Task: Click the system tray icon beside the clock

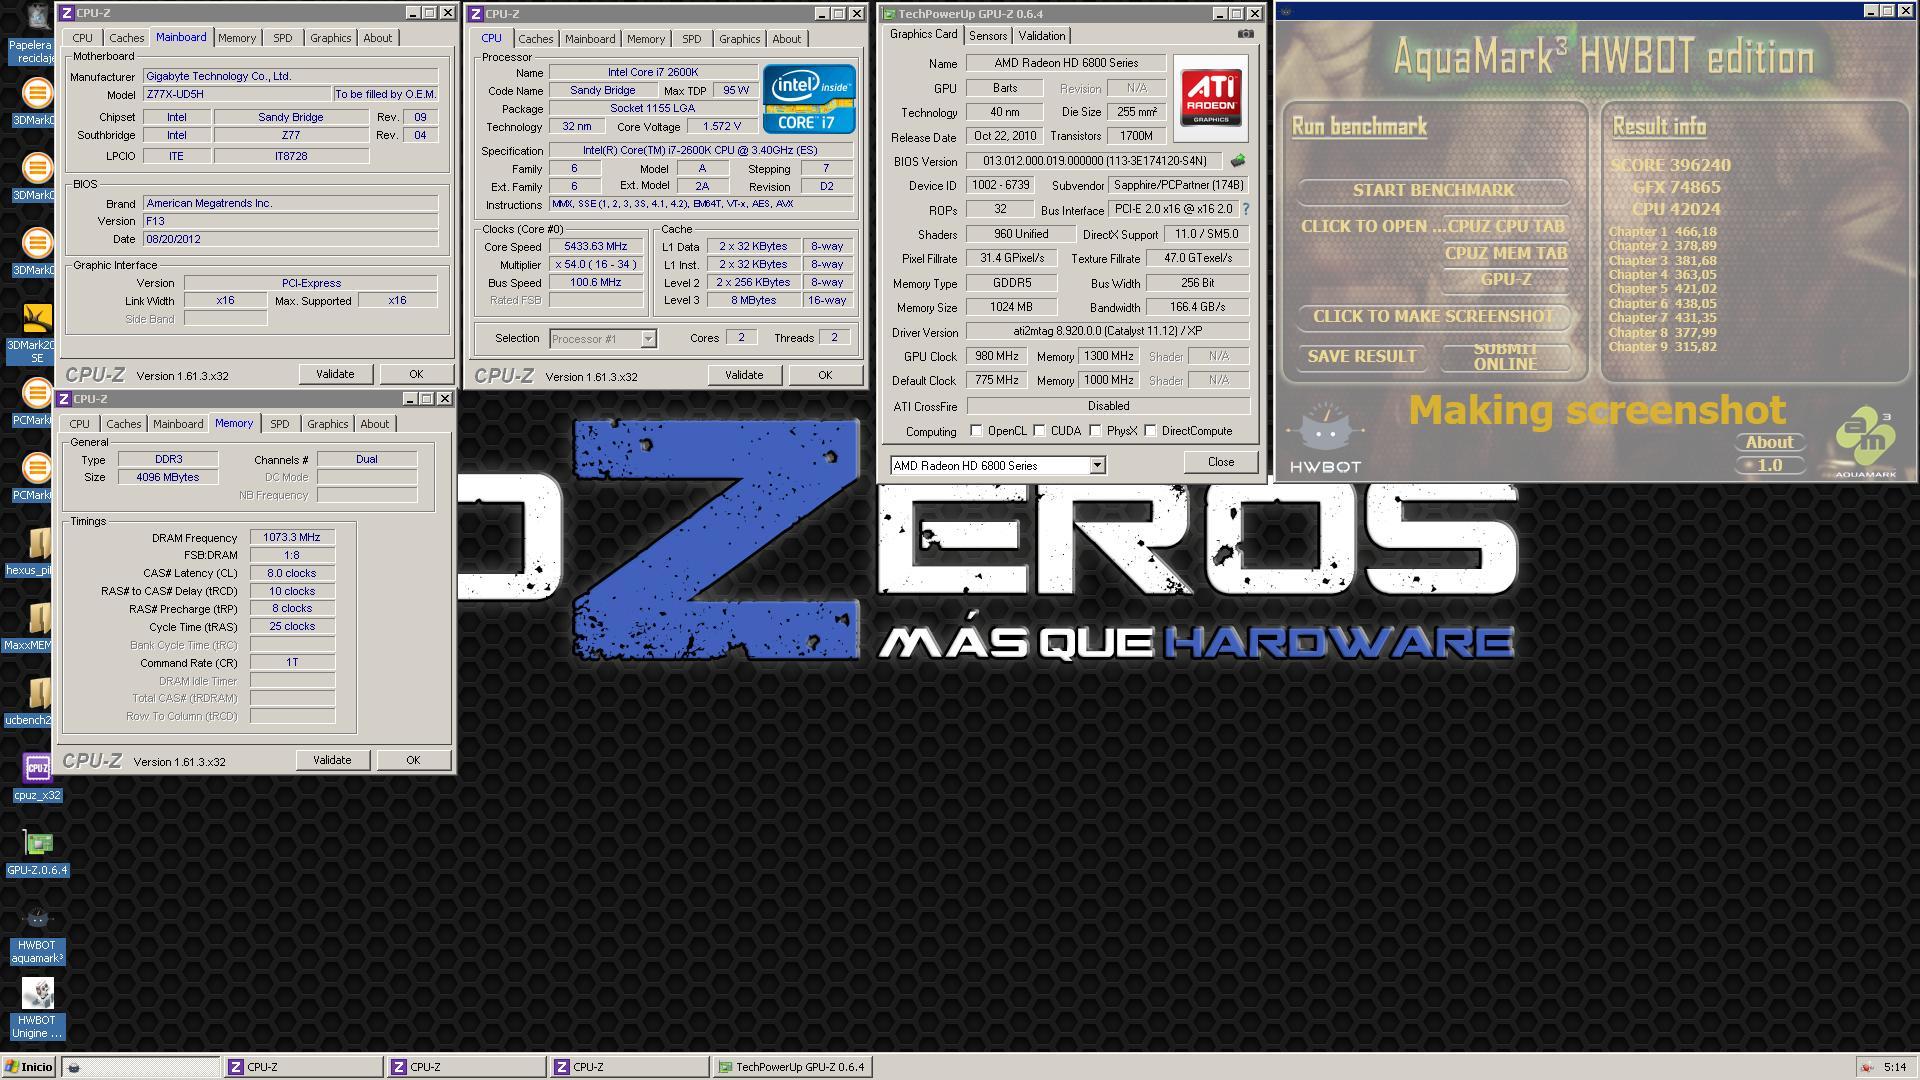Action: [x=1865, y=1067]
